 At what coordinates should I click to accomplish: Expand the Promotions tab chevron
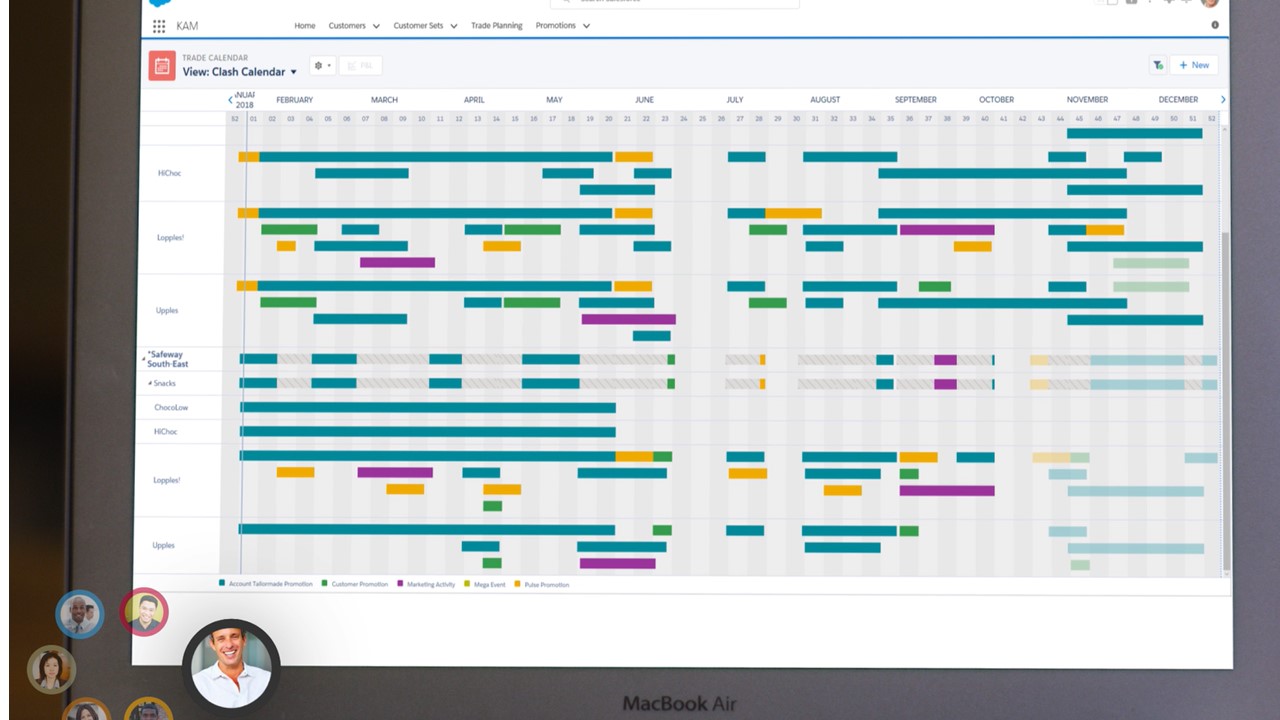(x=586, y=26)
